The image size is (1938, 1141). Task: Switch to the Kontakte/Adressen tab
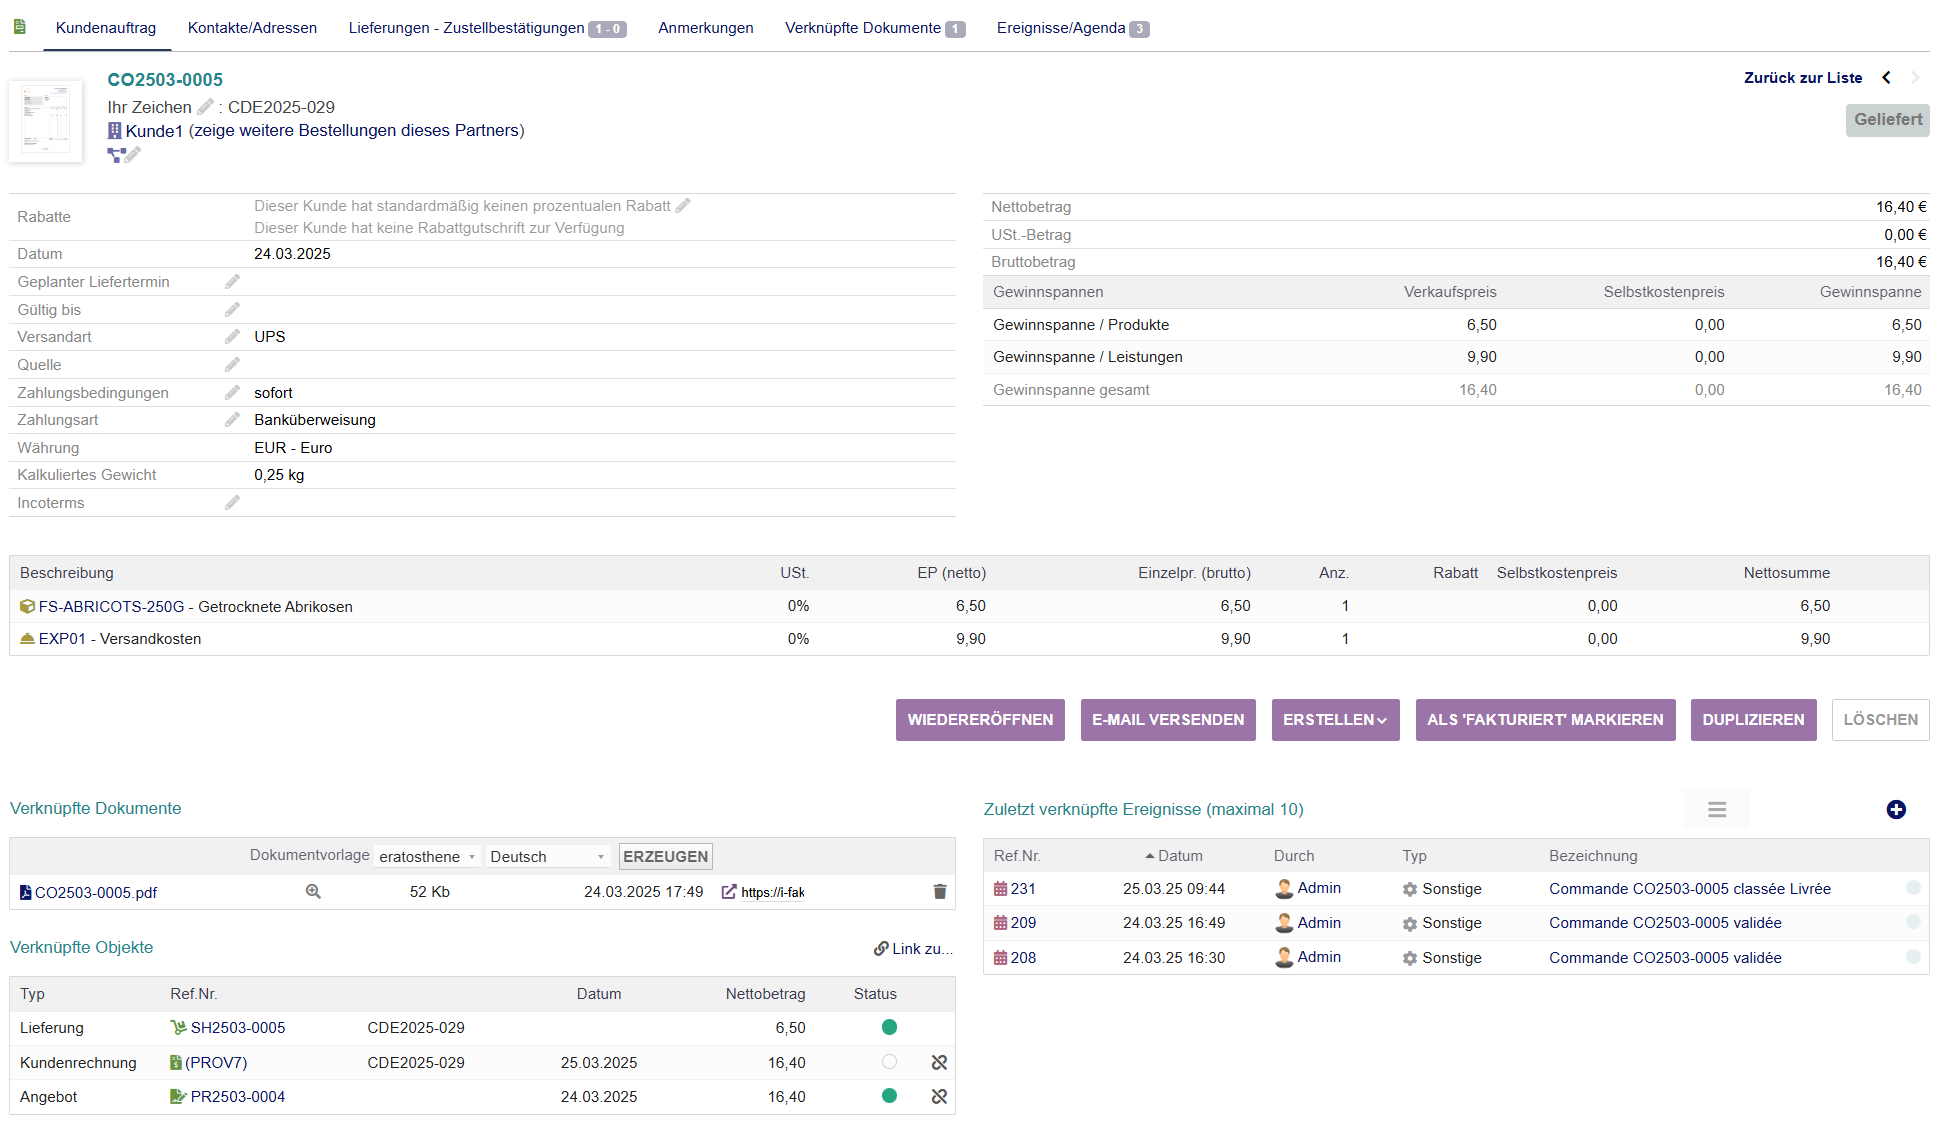coord(252,28)
